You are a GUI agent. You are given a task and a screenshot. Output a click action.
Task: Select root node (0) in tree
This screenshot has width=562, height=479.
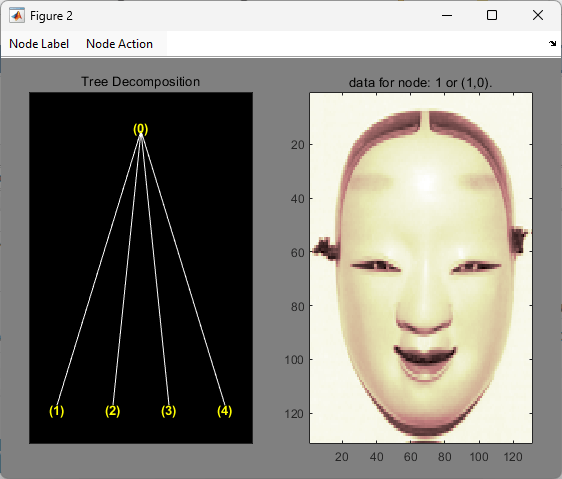coord(140,129)
